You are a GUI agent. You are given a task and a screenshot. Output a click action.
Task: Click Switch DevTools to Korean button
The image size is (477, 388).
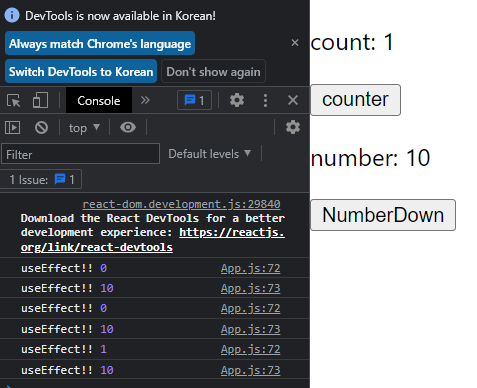point(81,71)
